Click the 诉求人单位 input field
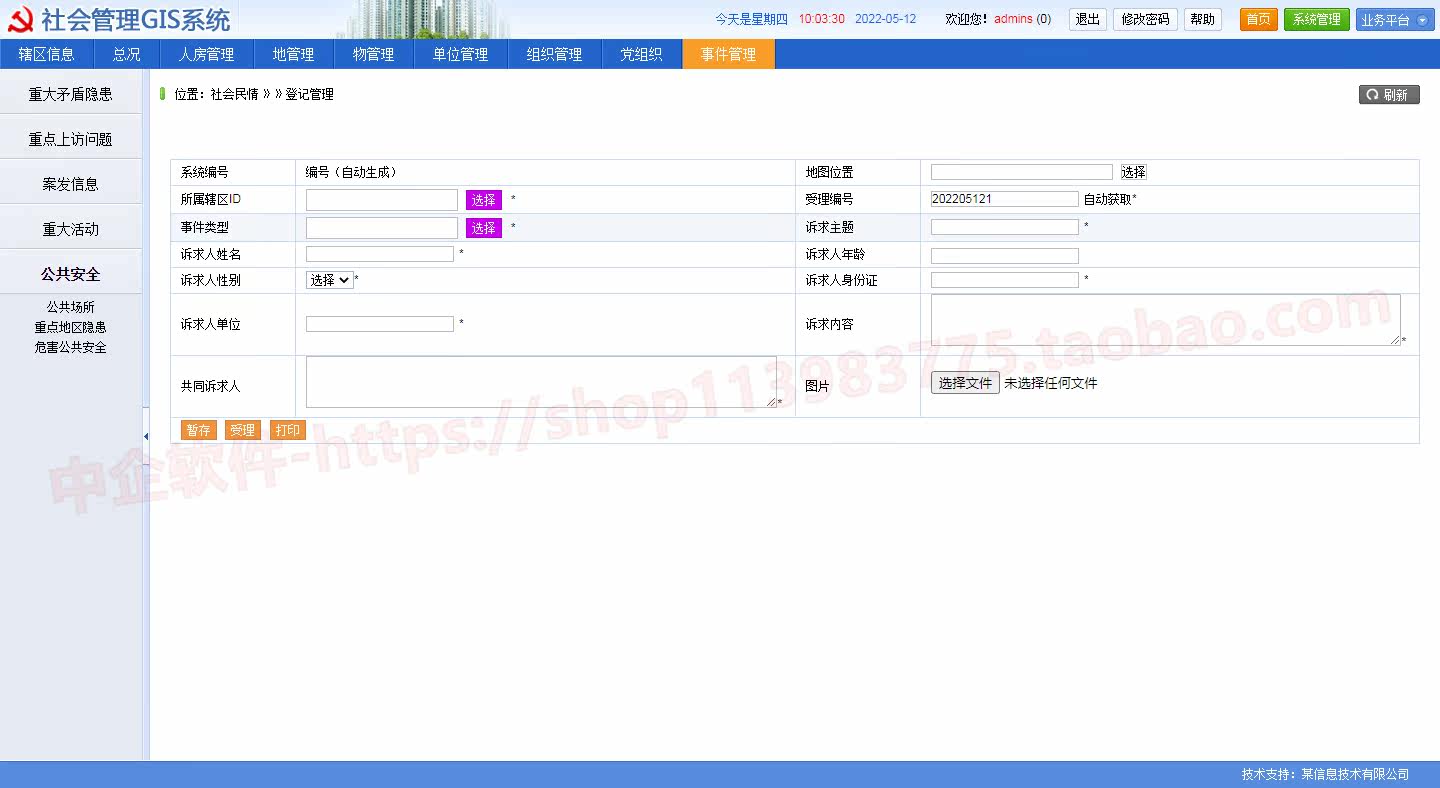 pyautogui.click(x=380, y=324)
